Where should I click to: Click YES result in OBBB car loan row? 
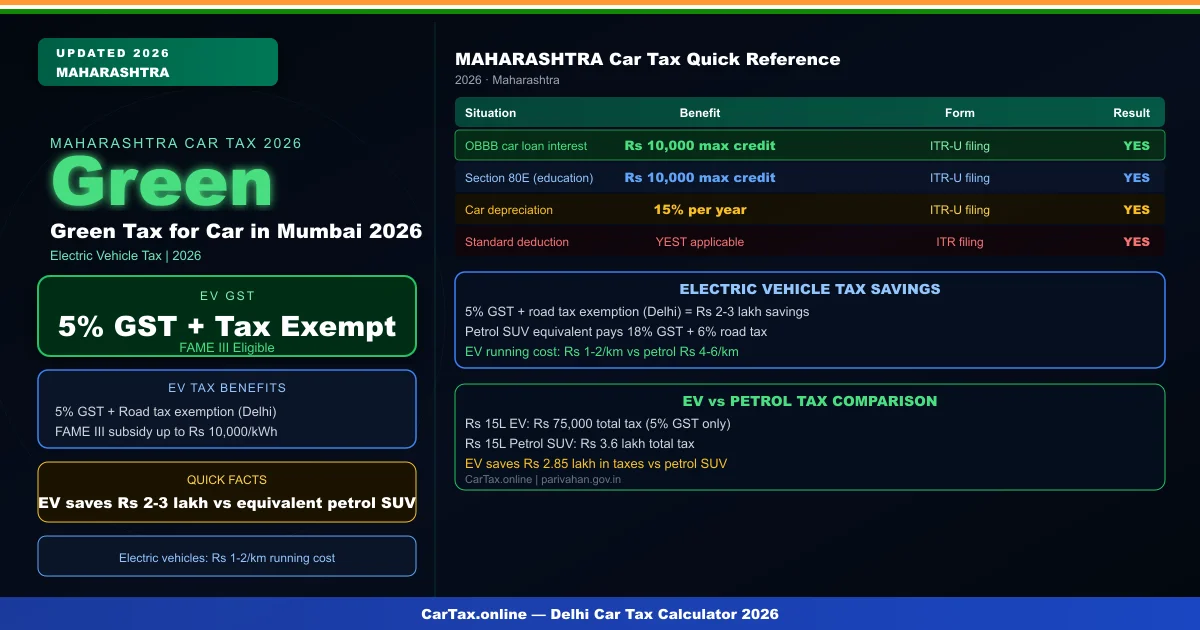[1137, 146]
